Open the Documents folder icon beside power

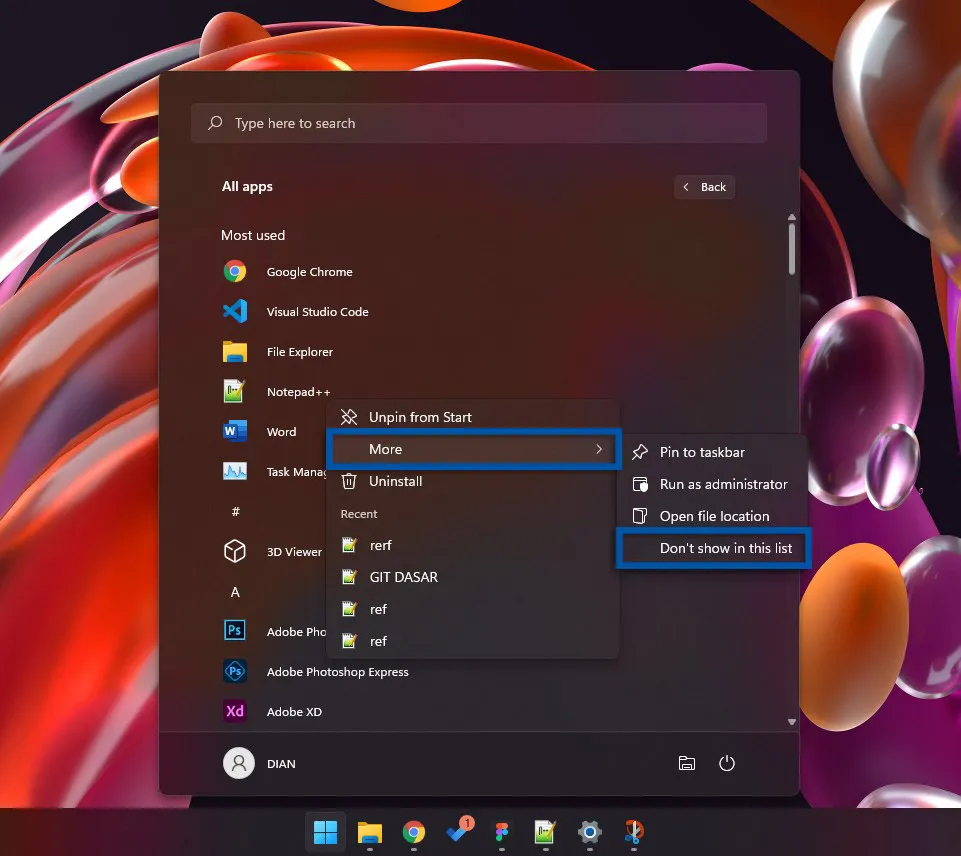[x=687, y=764]
